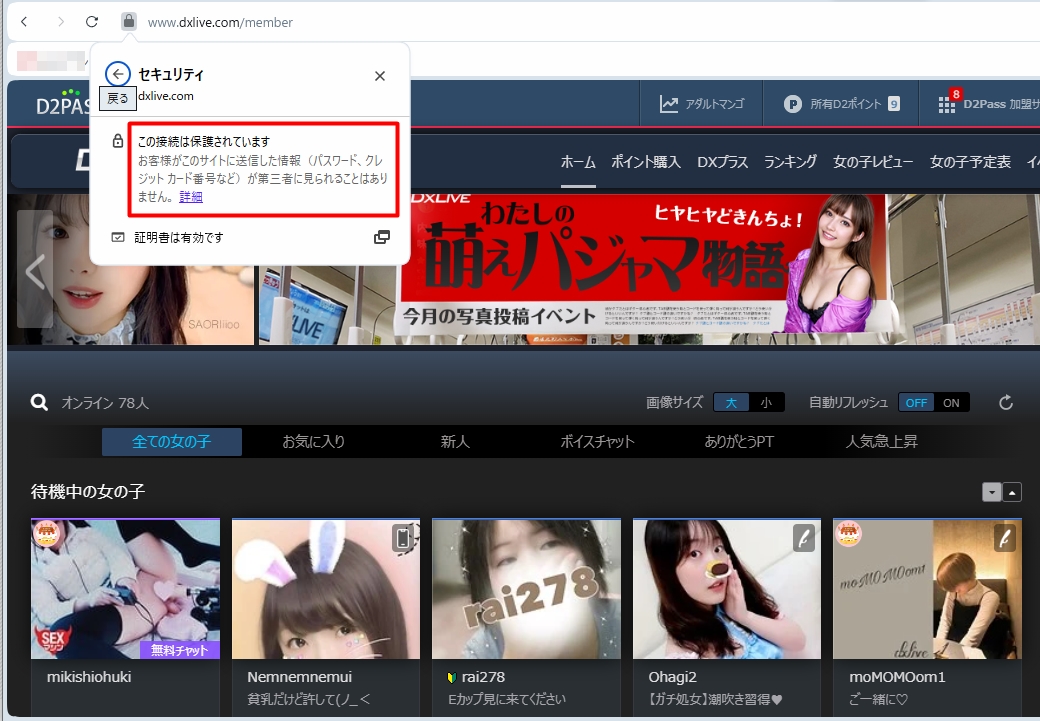Open the 所有D2ポイント balance item

[x=841, y=103]
